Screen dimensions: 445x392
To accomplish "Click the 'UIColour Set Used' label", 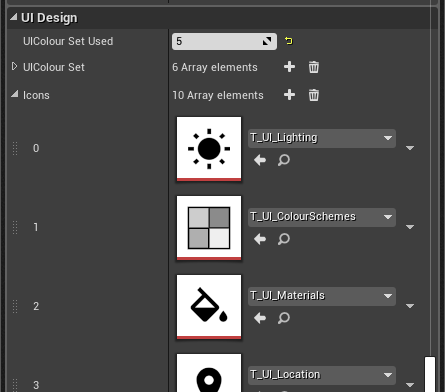I will (x=68, y=41).
